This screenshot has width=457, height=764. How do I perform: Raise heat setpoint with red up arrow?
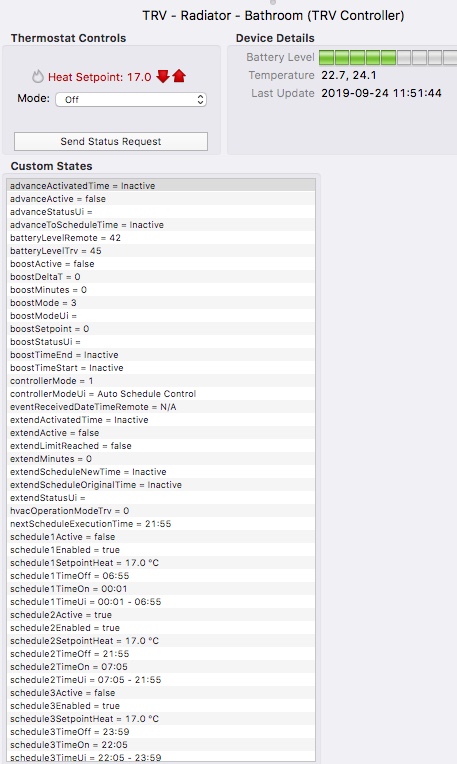tap(179, 76)
